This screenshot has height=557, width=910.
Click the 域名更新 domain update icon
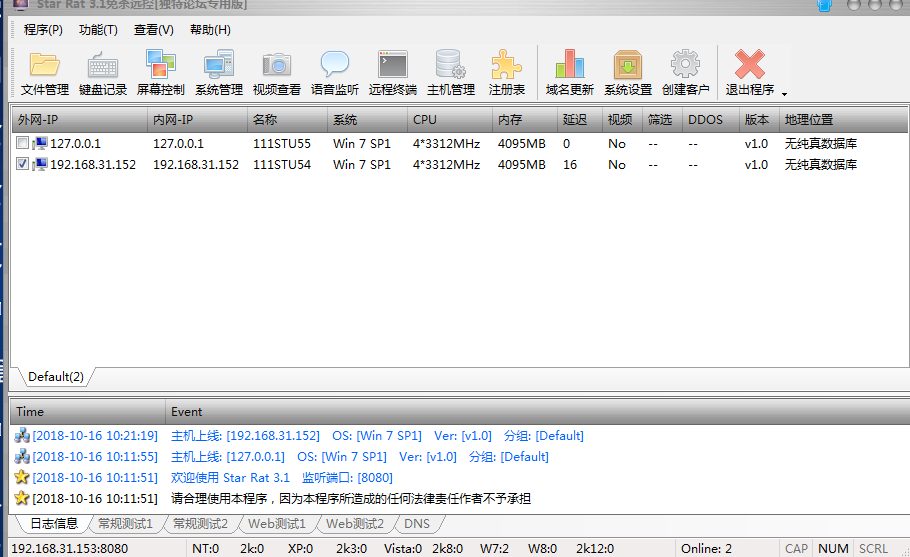click(569, 64)
